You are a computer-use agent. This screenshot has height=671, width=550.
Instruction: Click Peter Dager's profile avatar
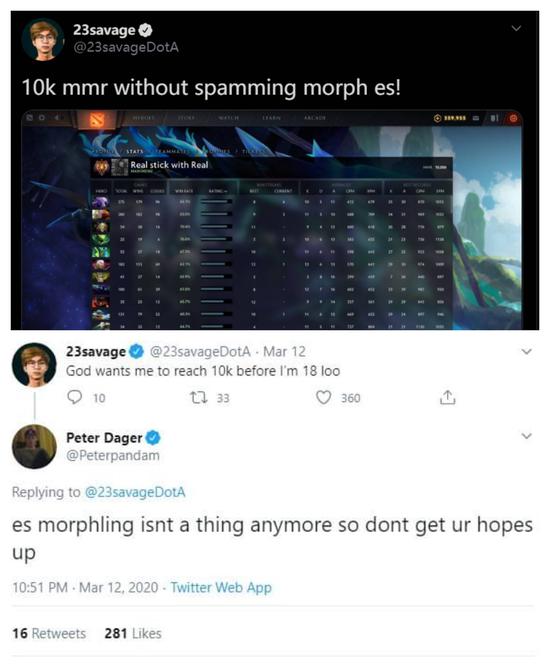click(x=34, y=447)
